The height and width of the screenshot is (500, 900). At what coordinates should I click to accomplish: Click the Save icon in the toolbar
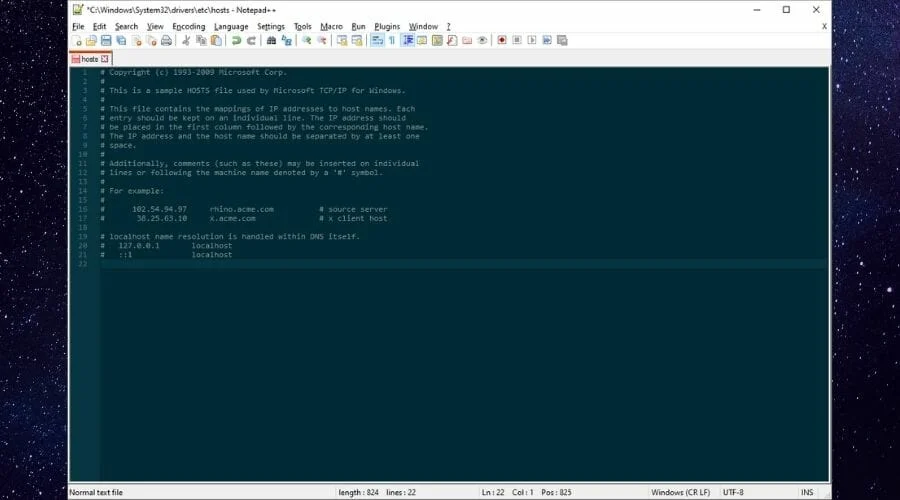106,41
